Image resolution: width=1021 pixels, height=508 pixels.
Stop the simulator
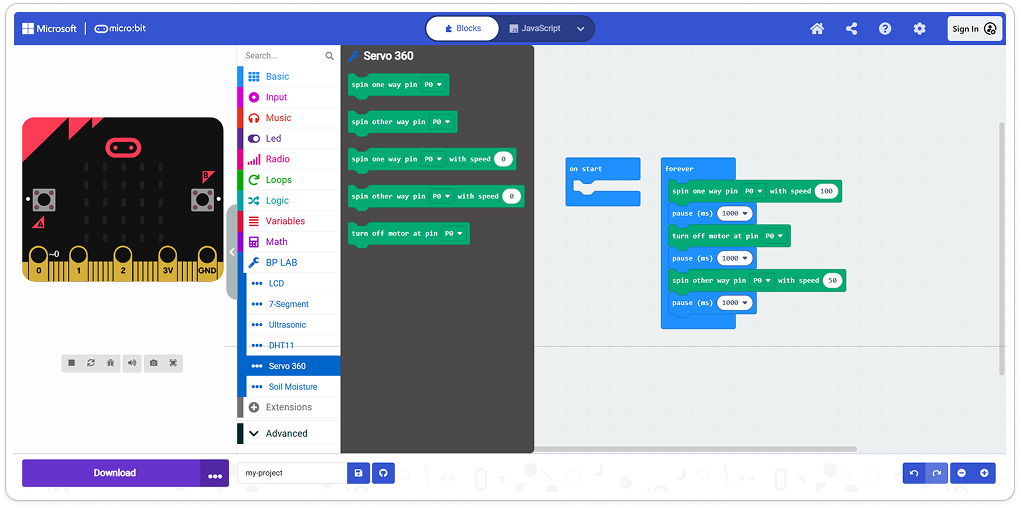coord(72,363)
